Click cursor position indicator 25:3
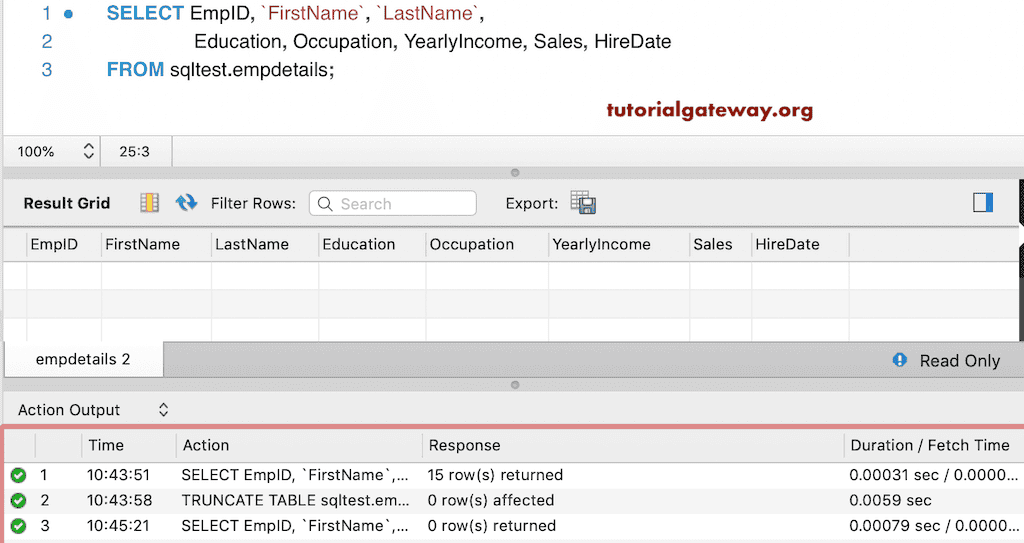The height and width of the screenshot is (543, 1024). coord(135,152)
